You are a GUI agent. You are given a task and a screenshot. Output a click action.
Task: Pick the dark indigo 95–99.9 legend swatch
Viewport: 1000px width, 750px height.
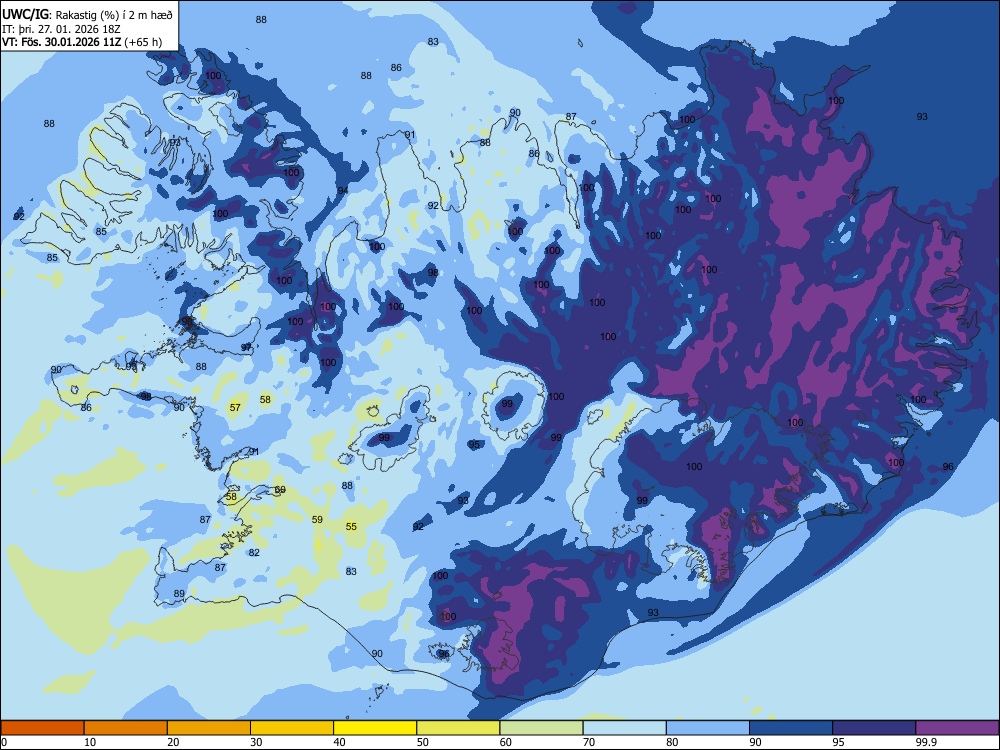[x=874, y=728]
